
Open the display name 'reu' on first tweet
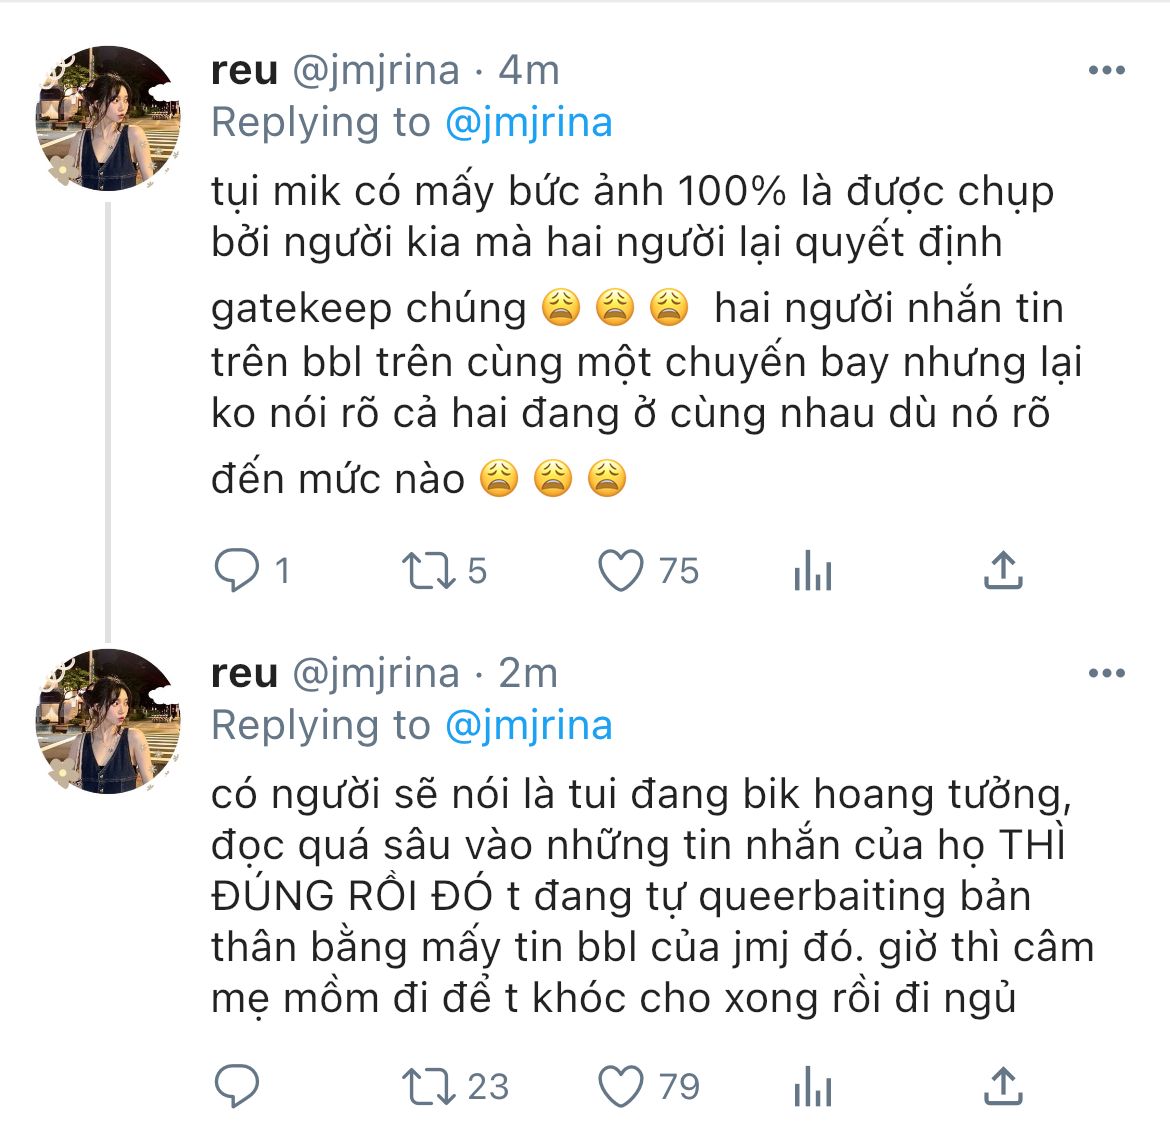click(x=244, y=71)
